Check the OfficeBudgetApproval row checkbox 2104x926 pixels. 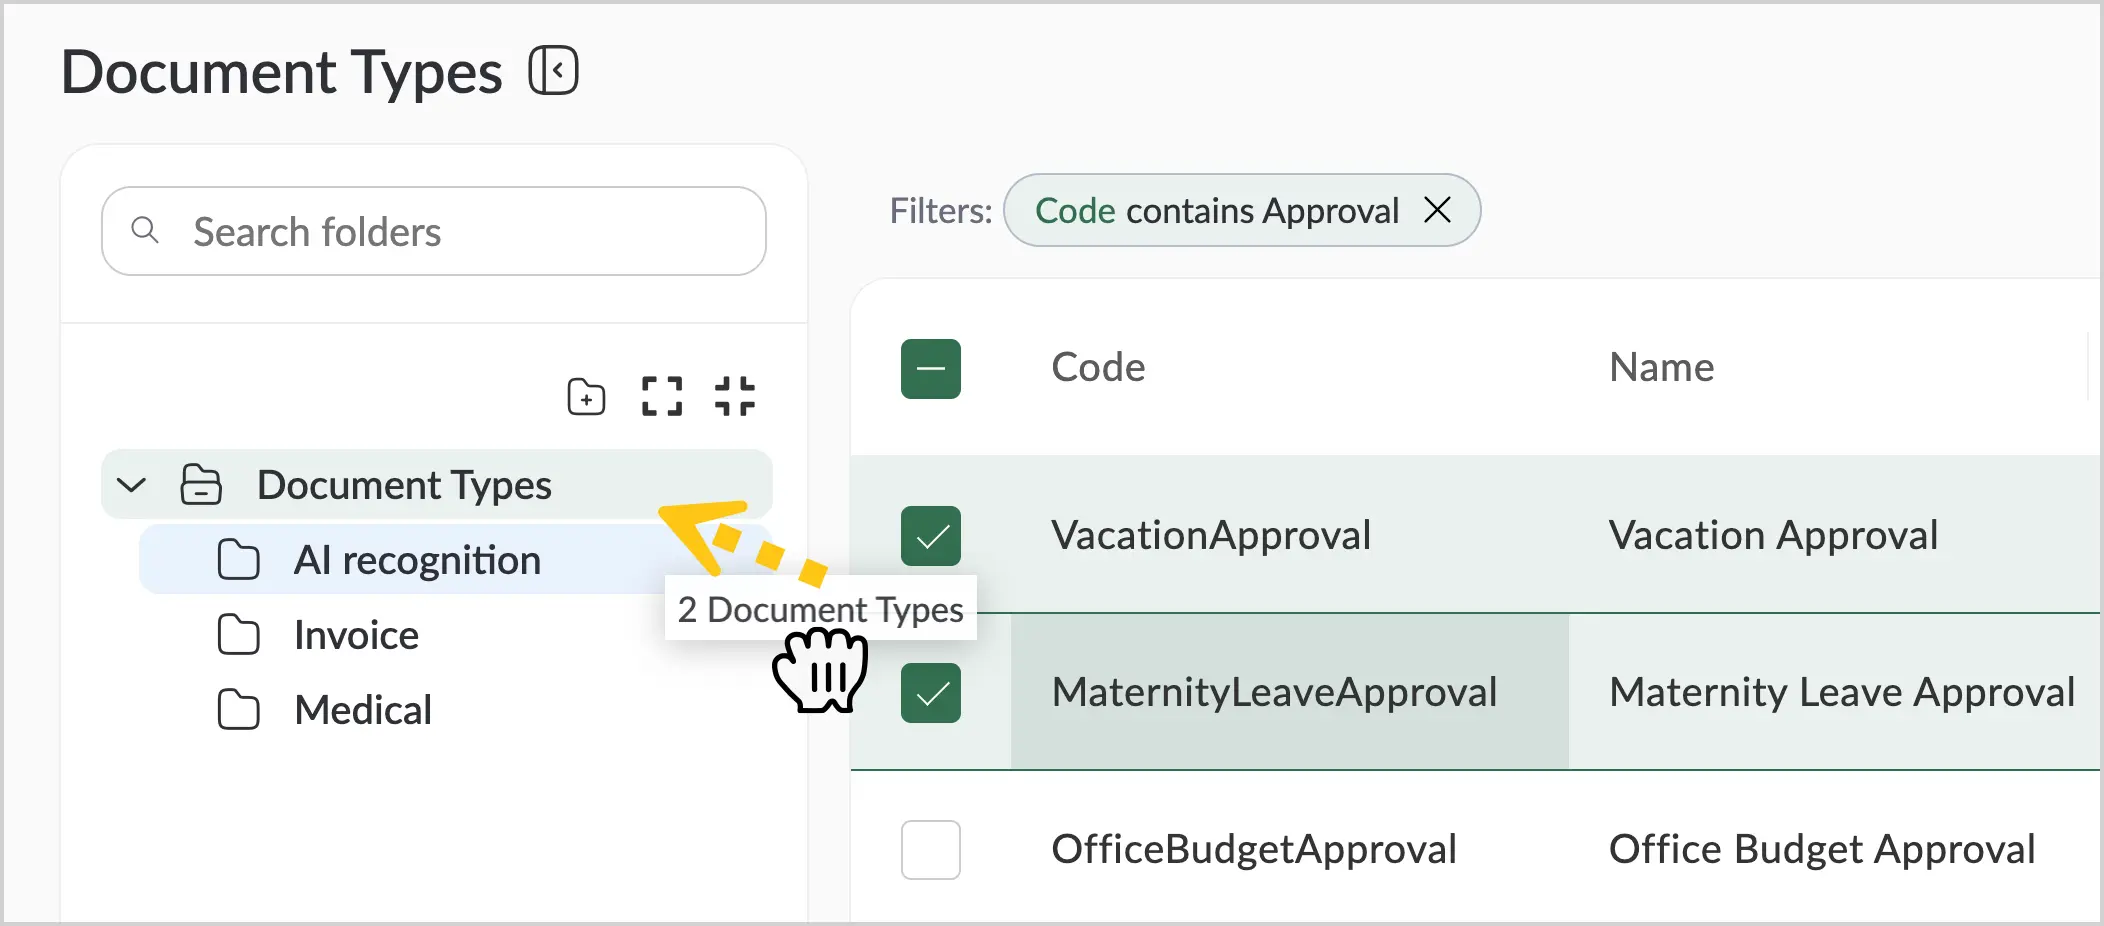pos(931,850)
